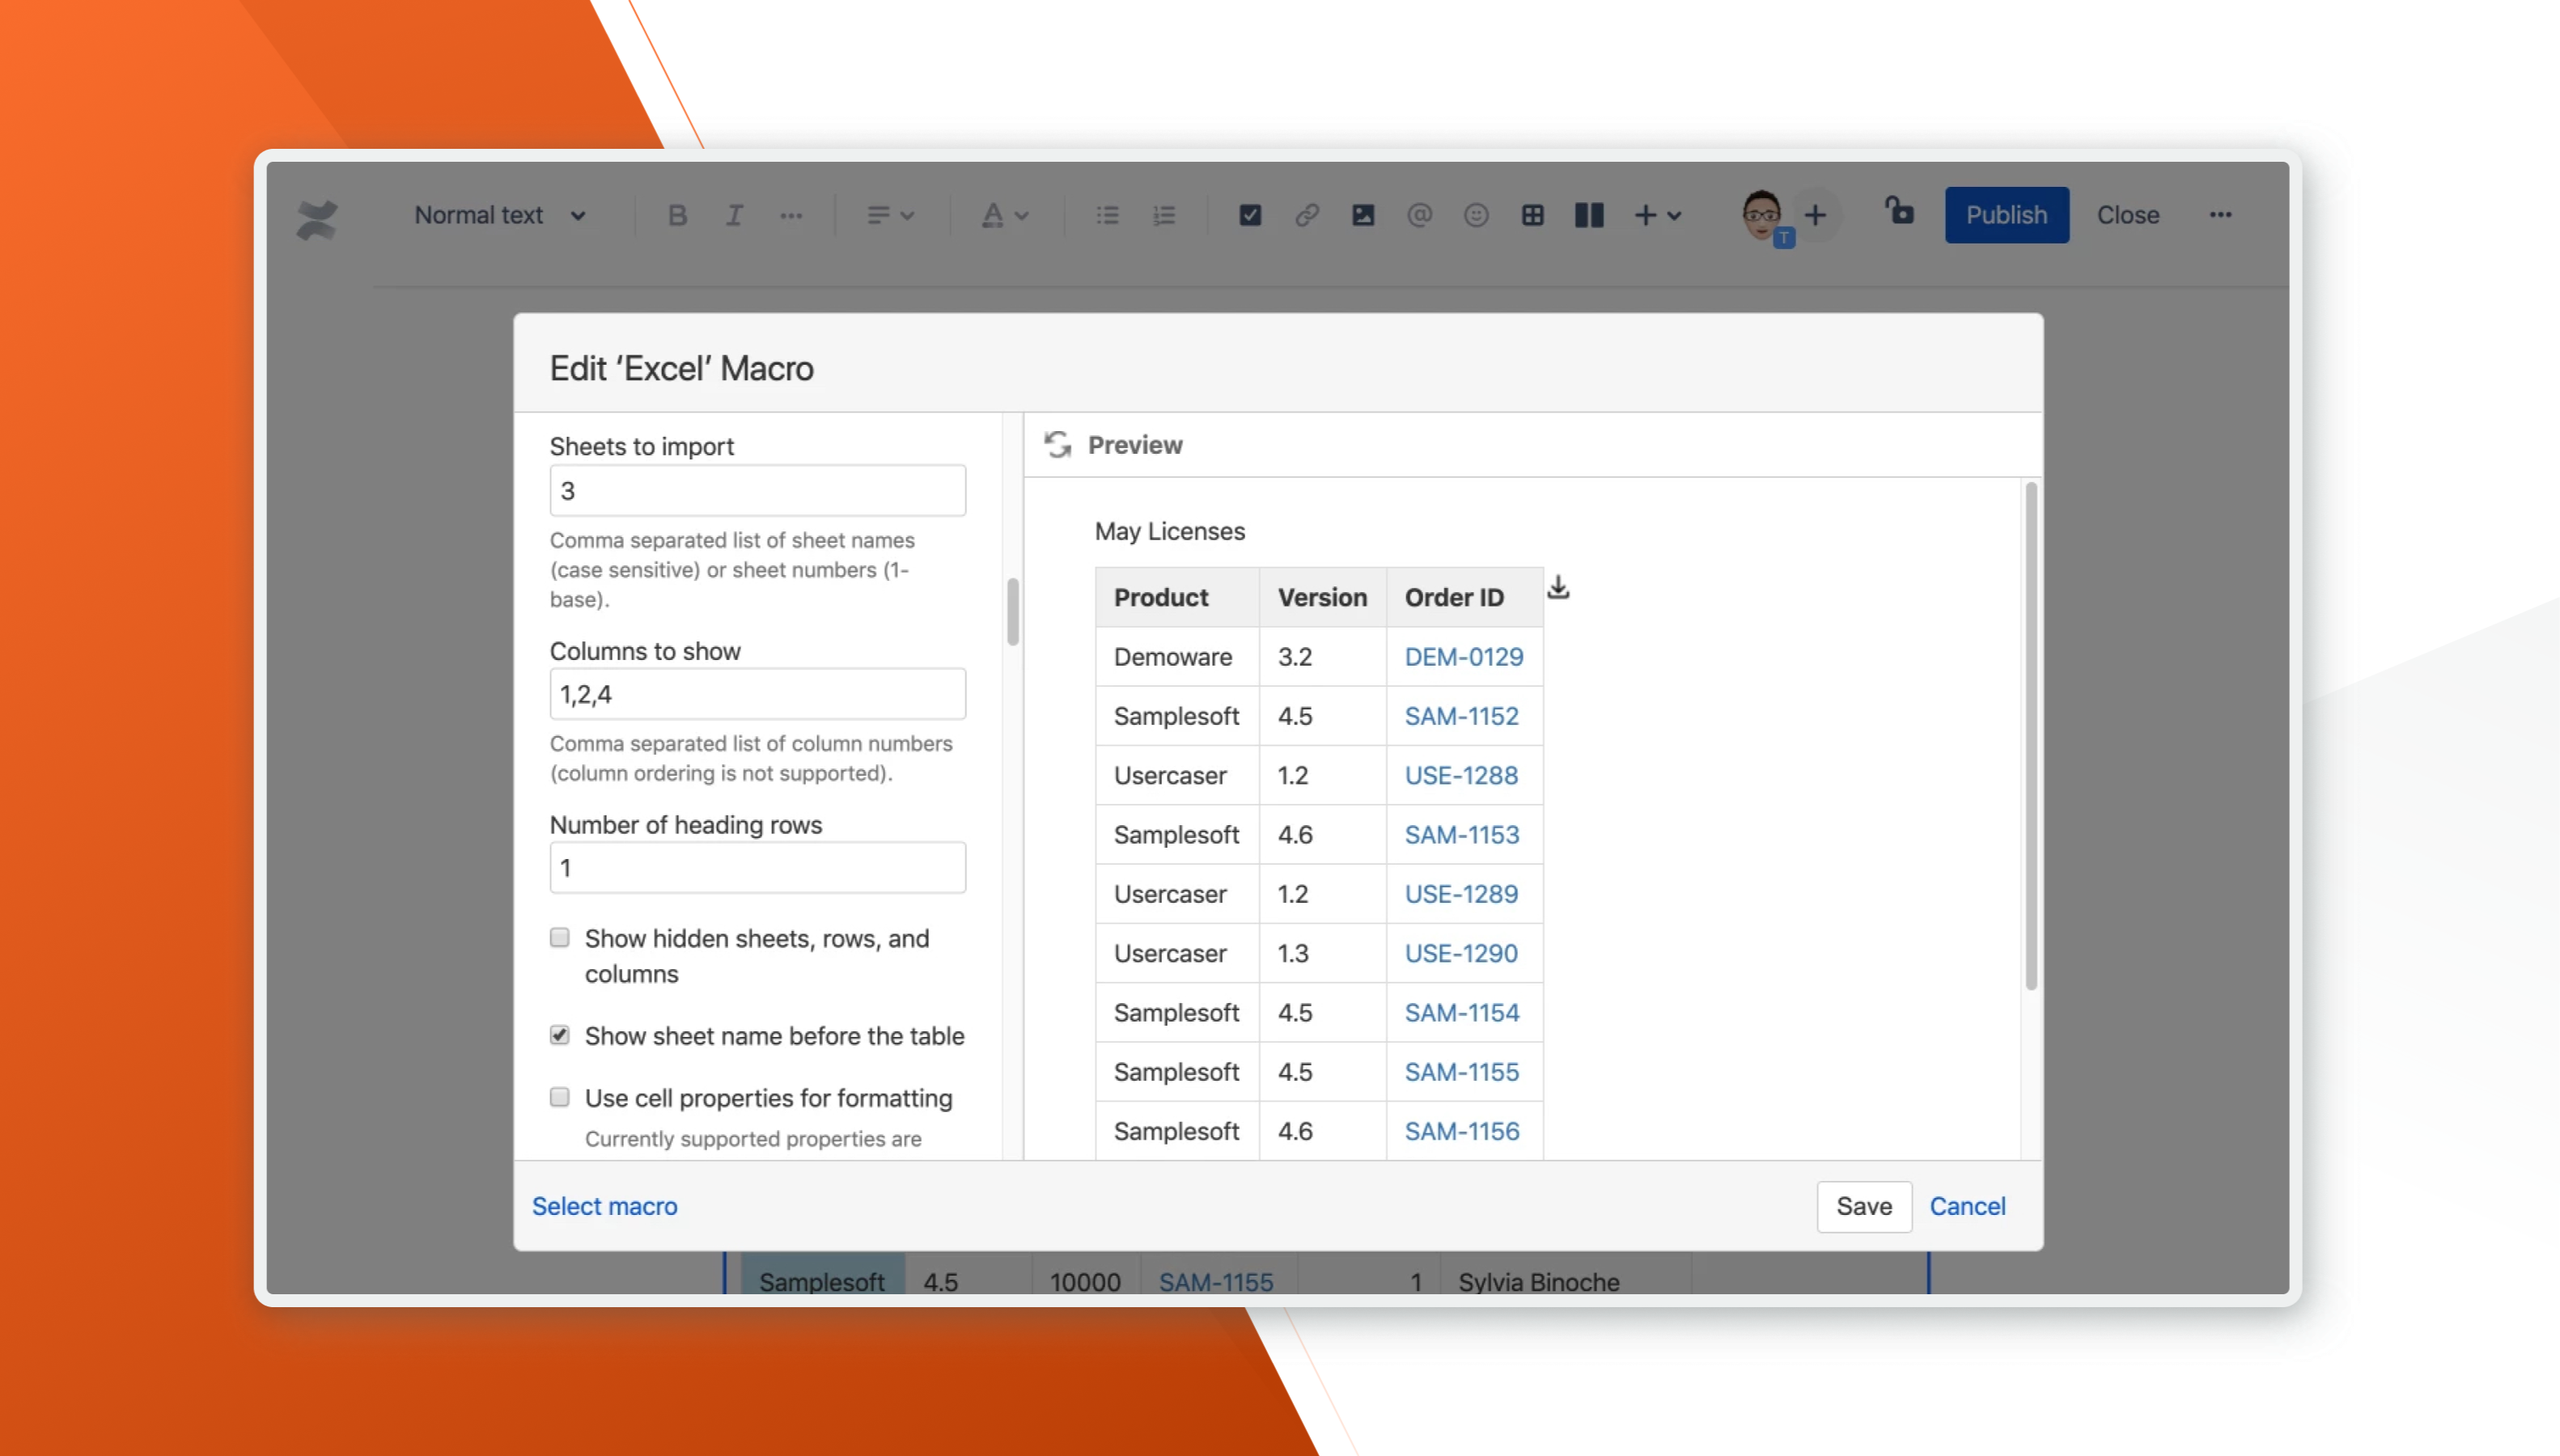The height and width of the screenshot is (1456, 2560).
Task: Click the Bold formatting icon
Action: click(677, 215)
